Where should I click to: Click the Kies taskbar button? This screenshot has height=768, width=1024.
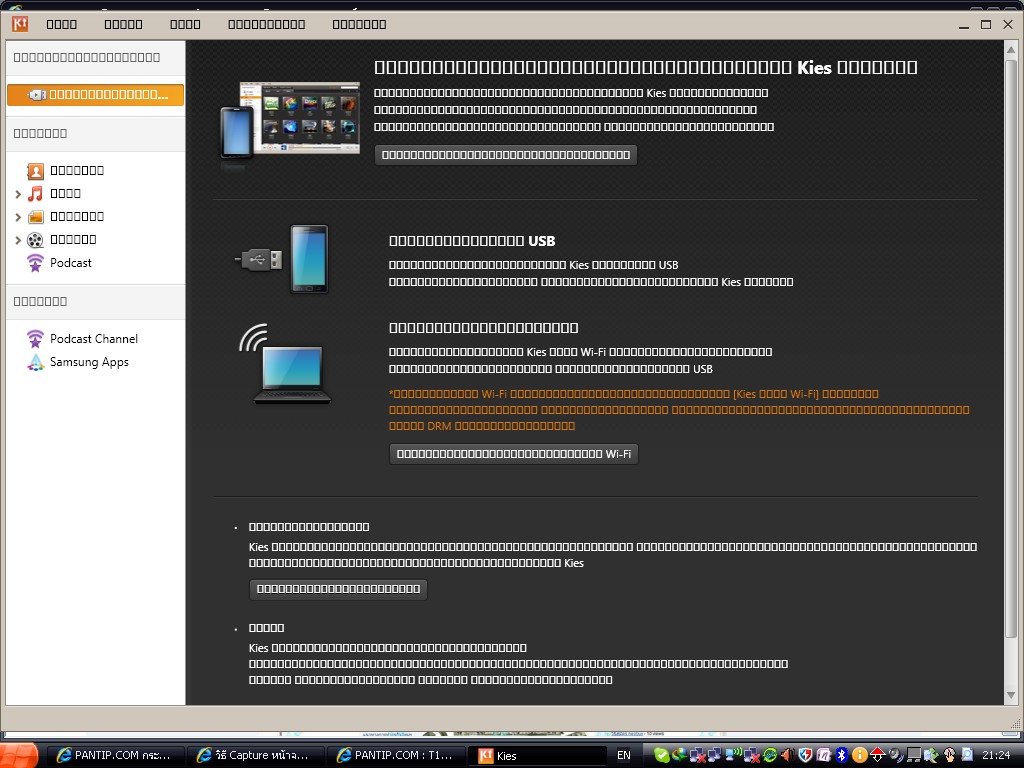point(538,756)
